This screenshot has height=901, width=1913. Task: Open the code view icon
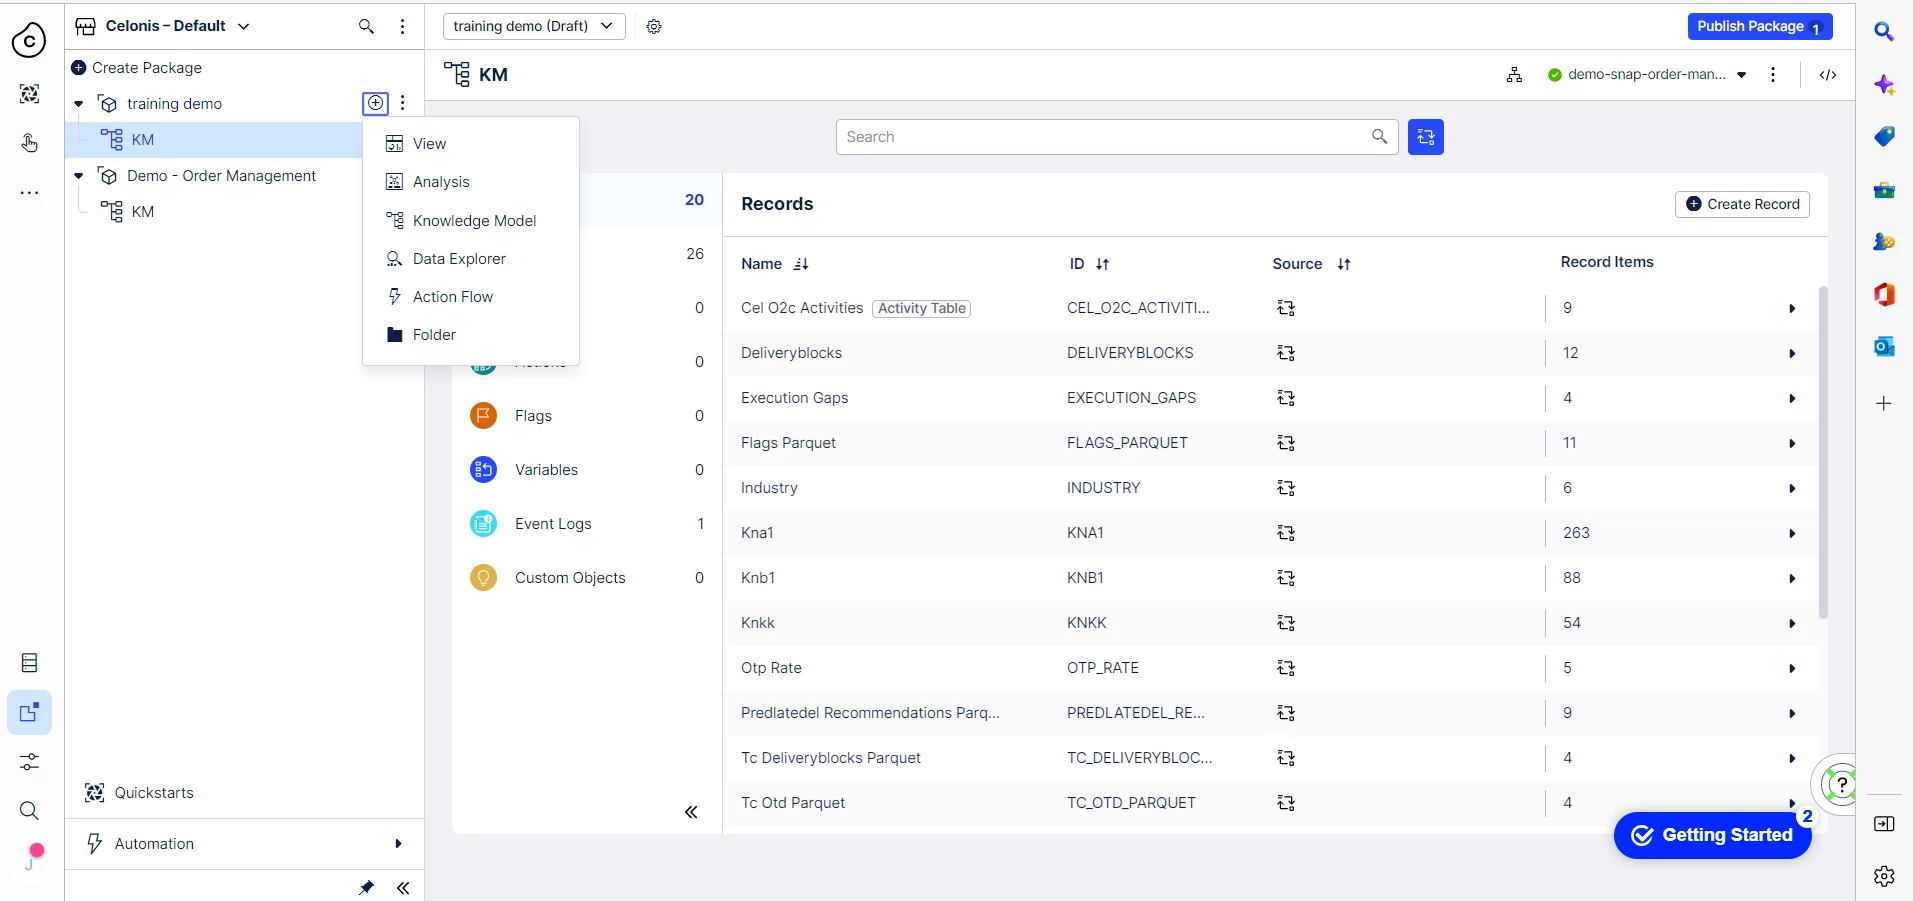pyautogui.click(x=1827, y=75)
